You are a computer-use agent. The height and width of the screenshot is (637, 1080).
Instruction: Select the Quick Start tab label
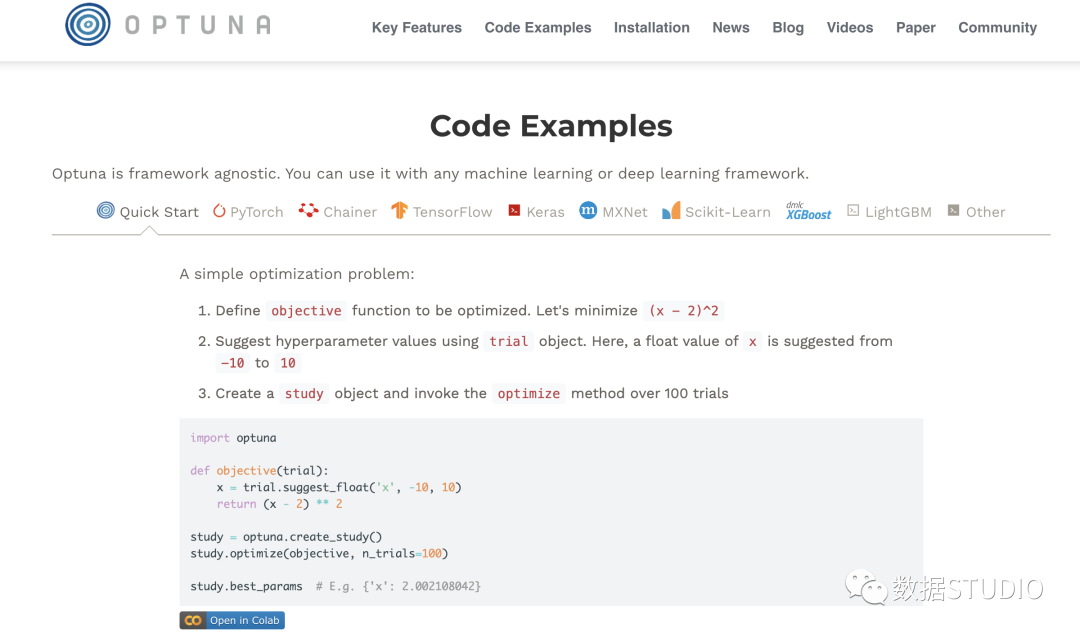click(x=159, y=212)
